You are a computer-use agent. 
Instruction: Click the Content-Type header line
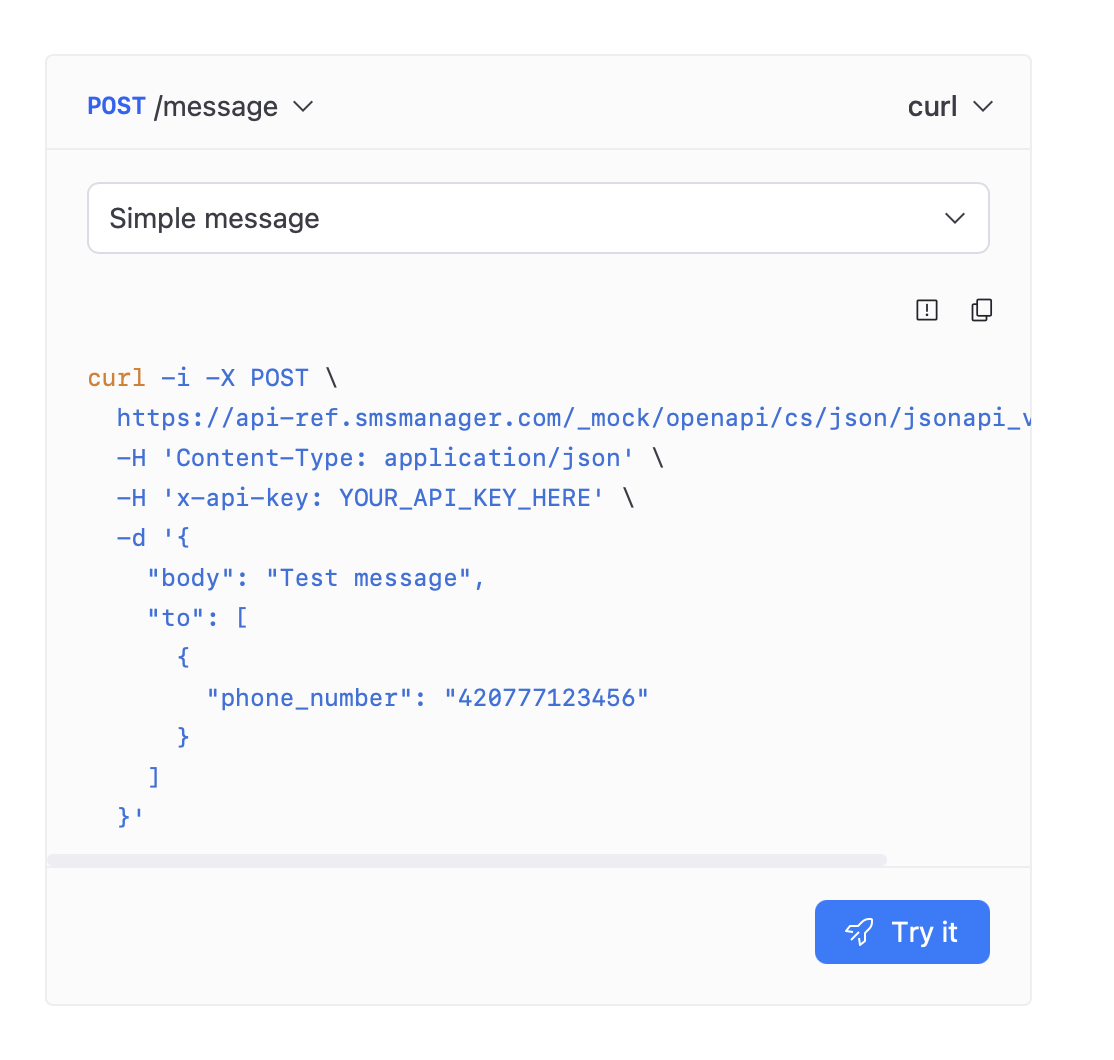click(x=389, y=458)
